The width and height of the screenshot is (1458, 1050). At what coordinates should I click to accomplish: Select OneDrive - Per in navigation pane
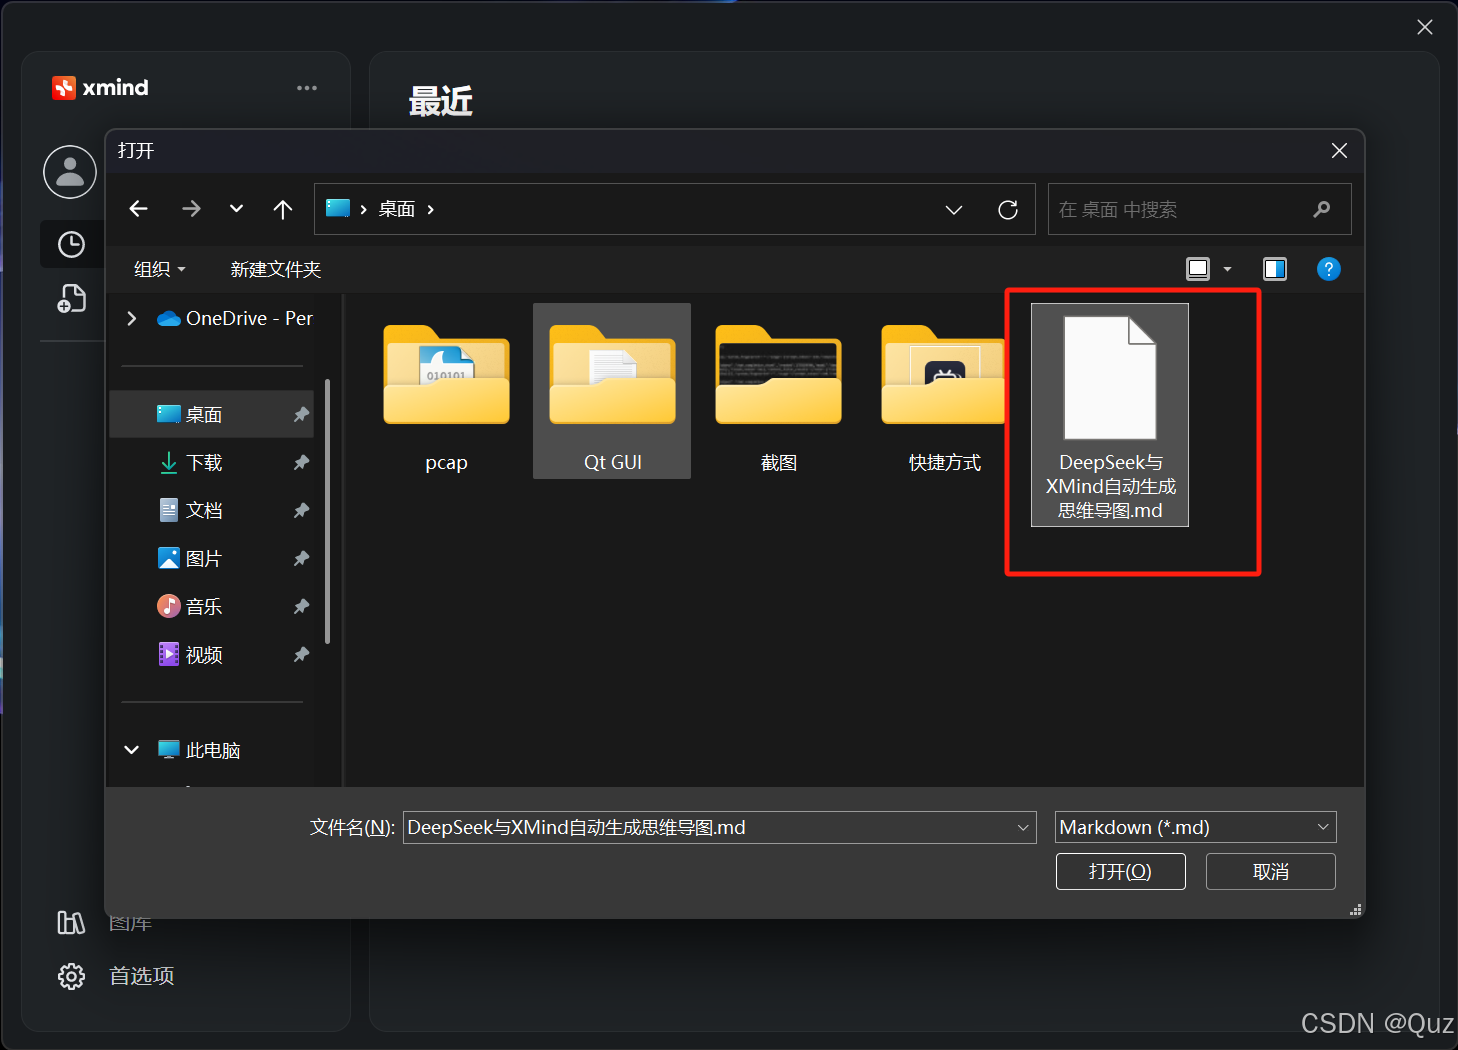[235, 318]
